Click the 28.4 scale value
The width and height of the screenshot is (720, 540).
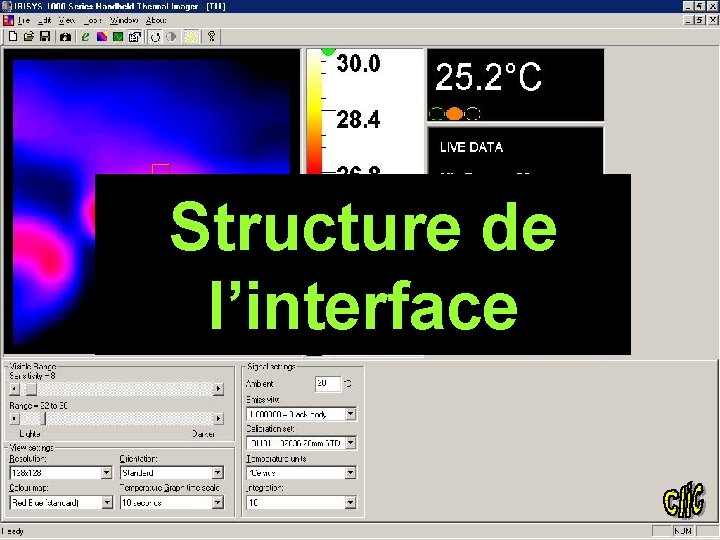pyautogui.click(x=358, y=120)
